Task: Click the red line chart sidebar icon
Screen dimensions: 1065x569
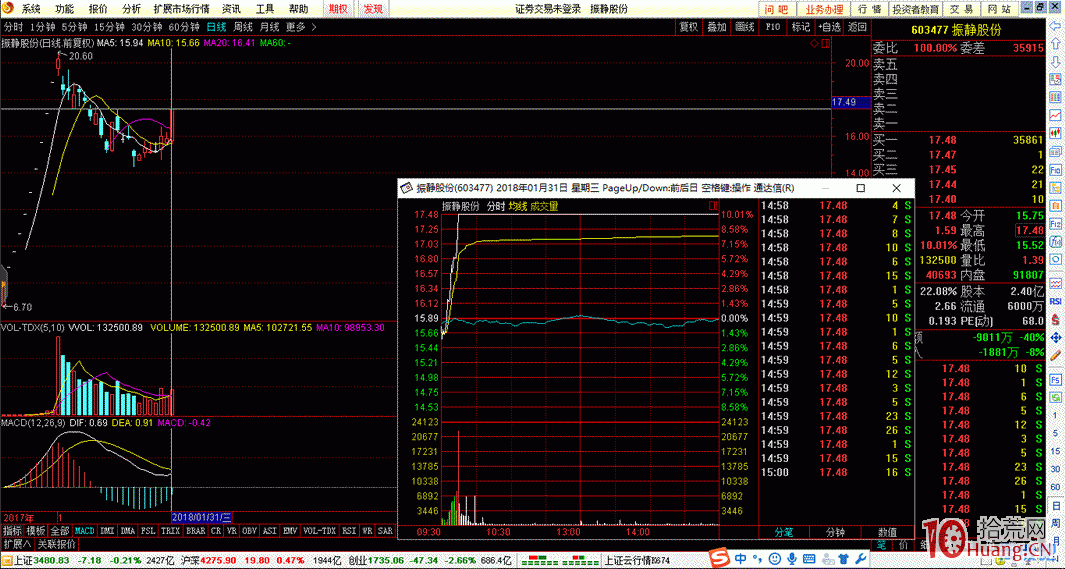Action: 1055,116
